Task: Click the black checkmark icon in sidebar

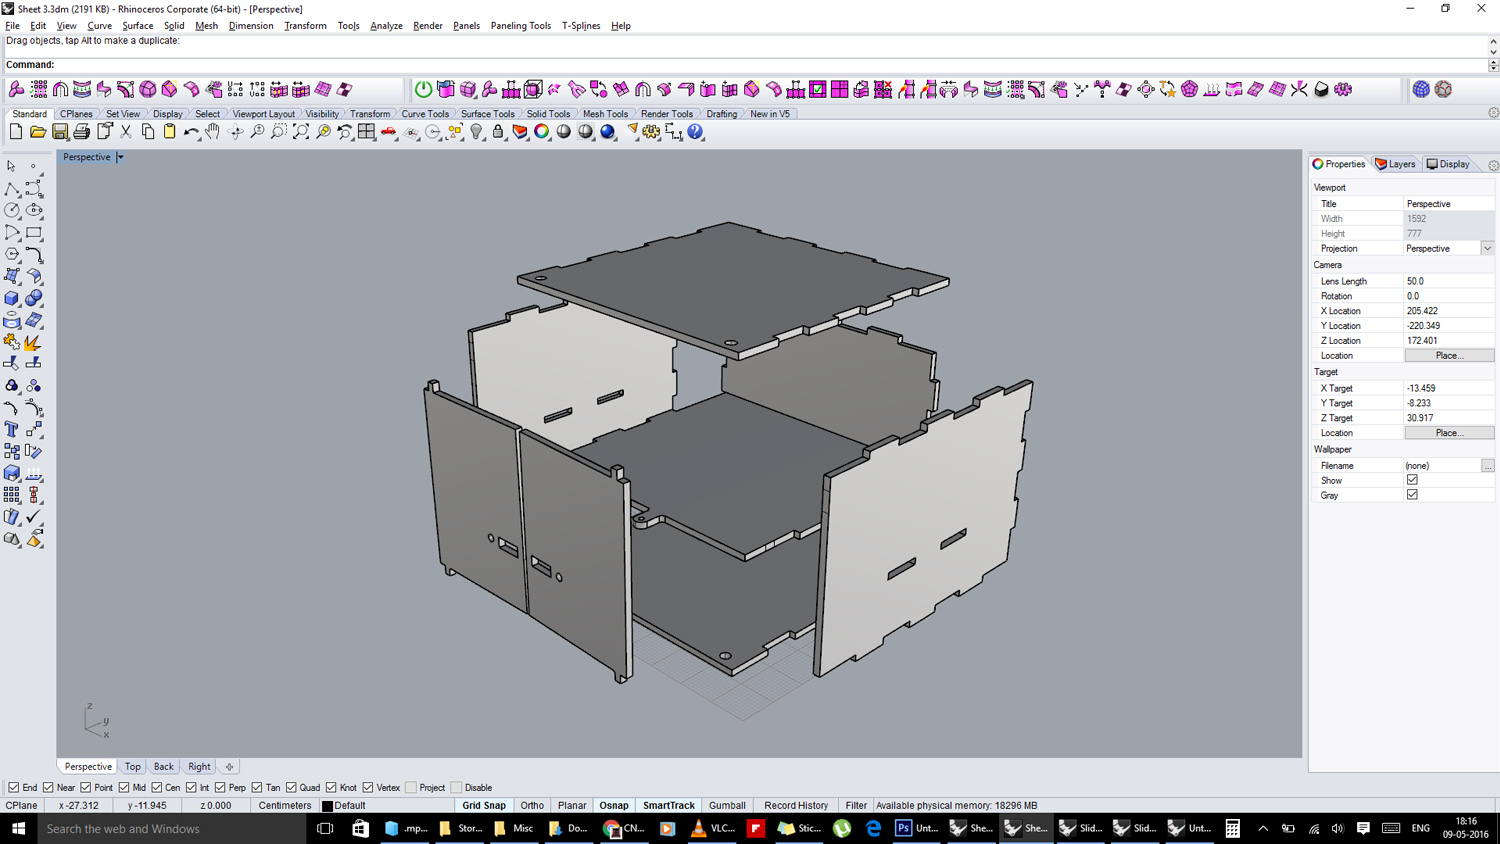Action: click(x=34, y=517)
